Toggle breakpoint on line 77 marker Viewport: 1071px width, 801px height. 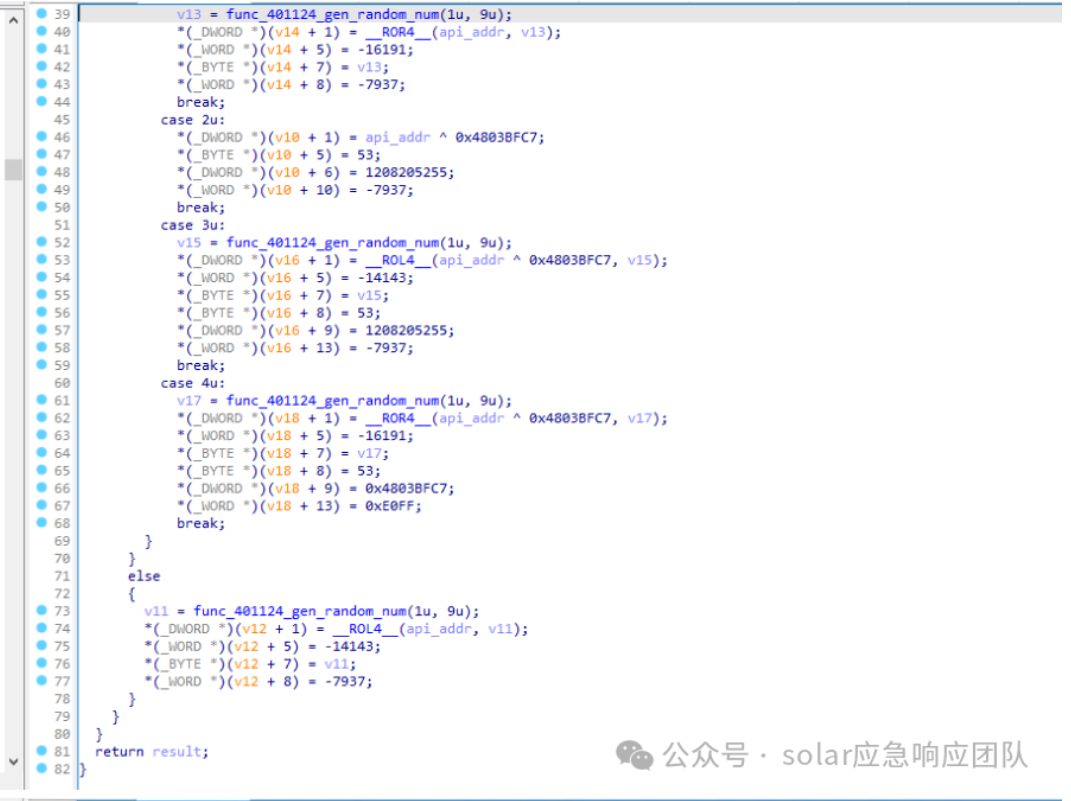(41, 681)
